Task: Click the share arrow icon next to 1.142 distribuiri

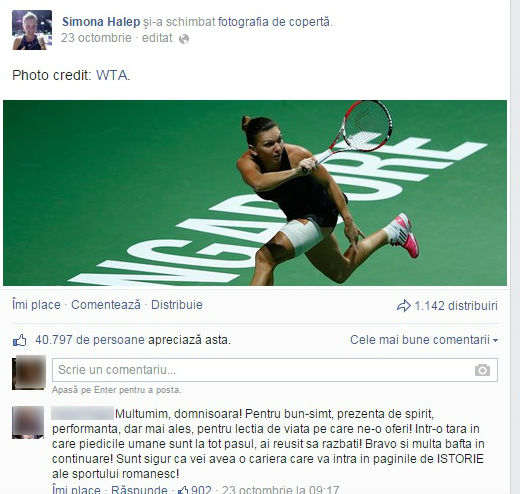Action: click(404, 306)
